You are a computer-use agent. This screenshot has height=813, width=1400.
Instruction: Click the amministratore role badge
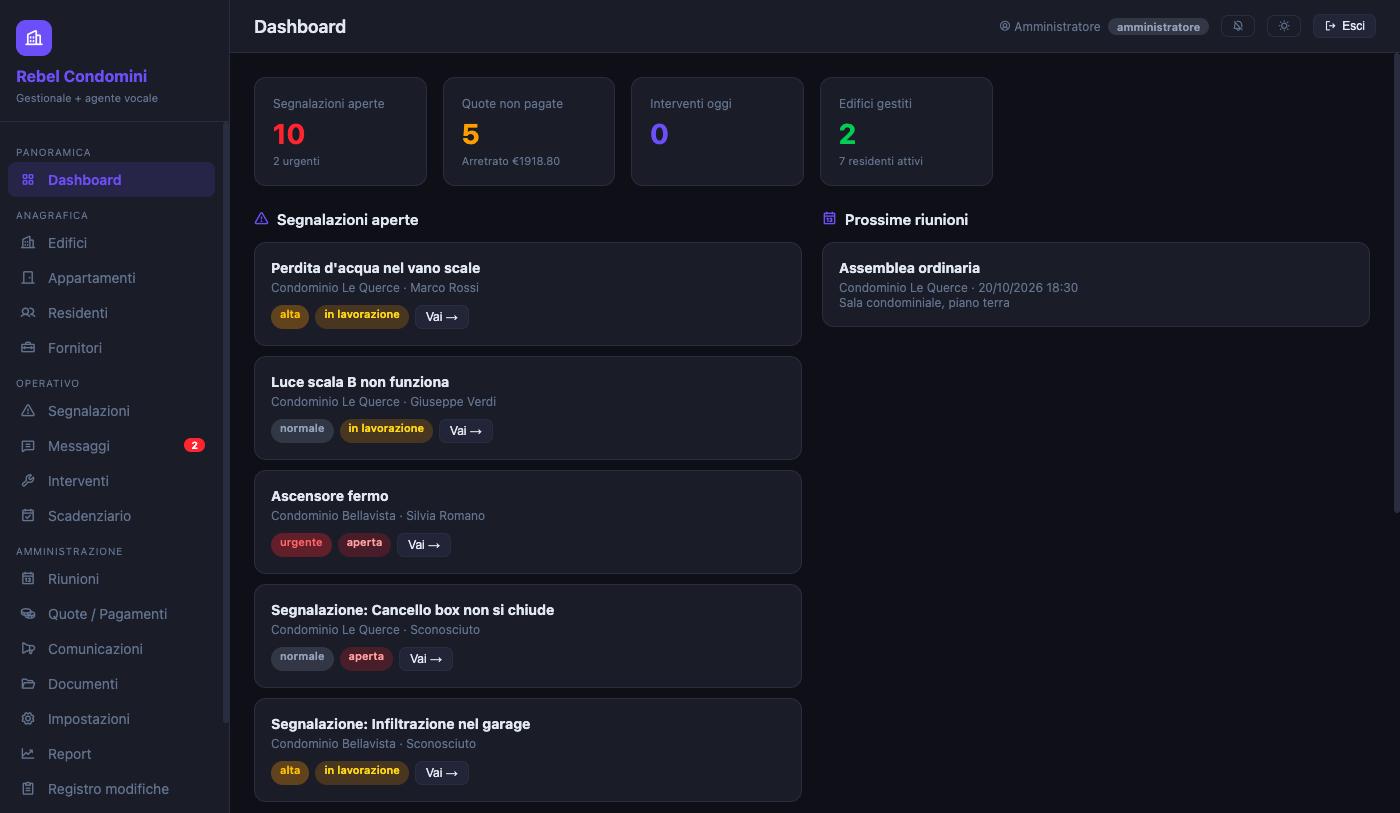coord(1158,27)
